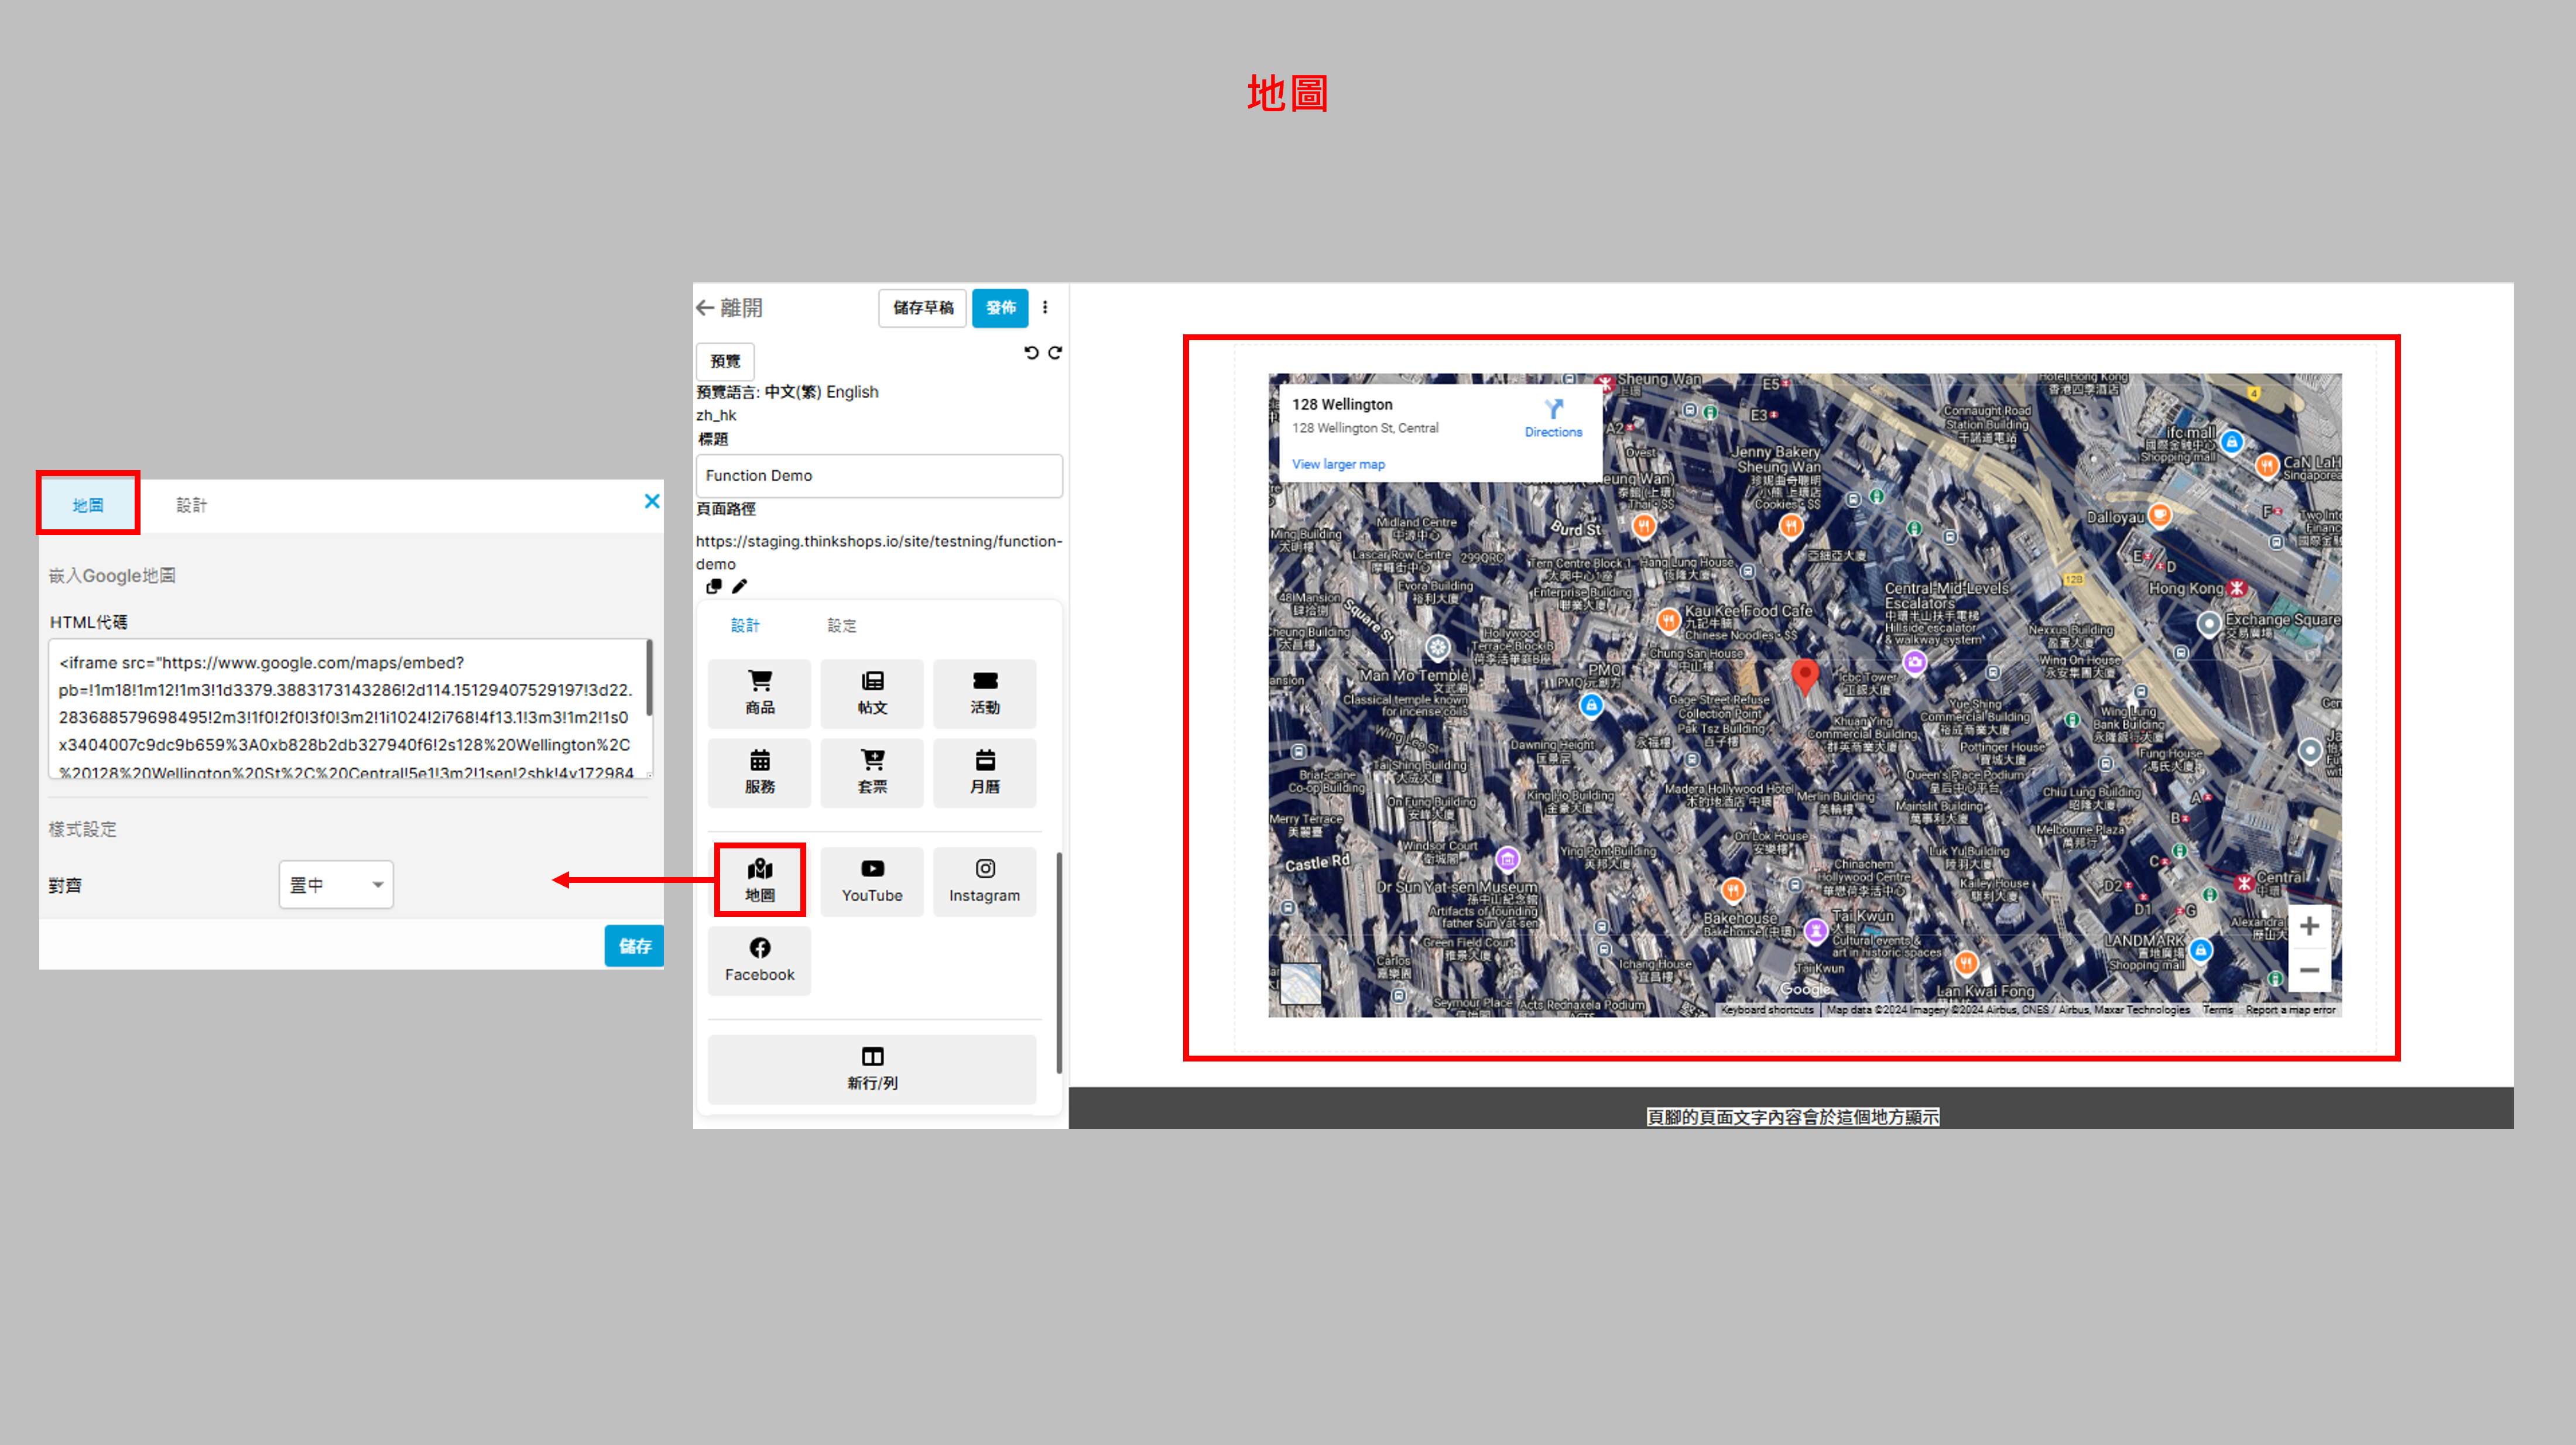
Task: Click View larger map link
Action: (x=1338, y=464)
